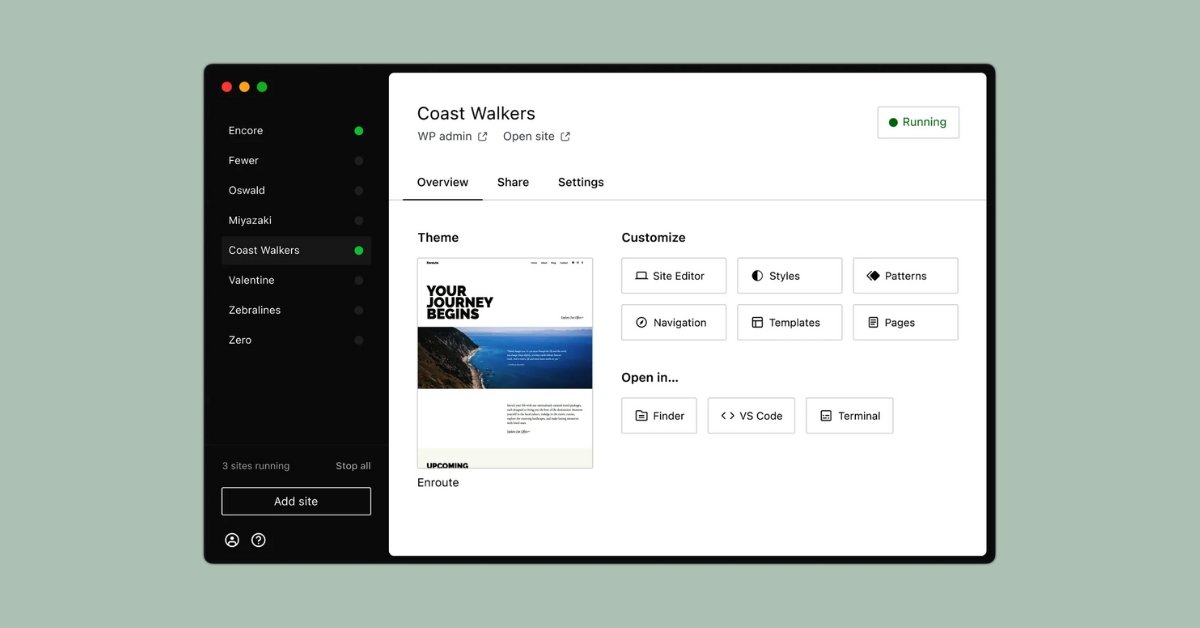Screen dimensions: 1200x628
Task: Click the green status dot next to Encore
Action: 359,130
